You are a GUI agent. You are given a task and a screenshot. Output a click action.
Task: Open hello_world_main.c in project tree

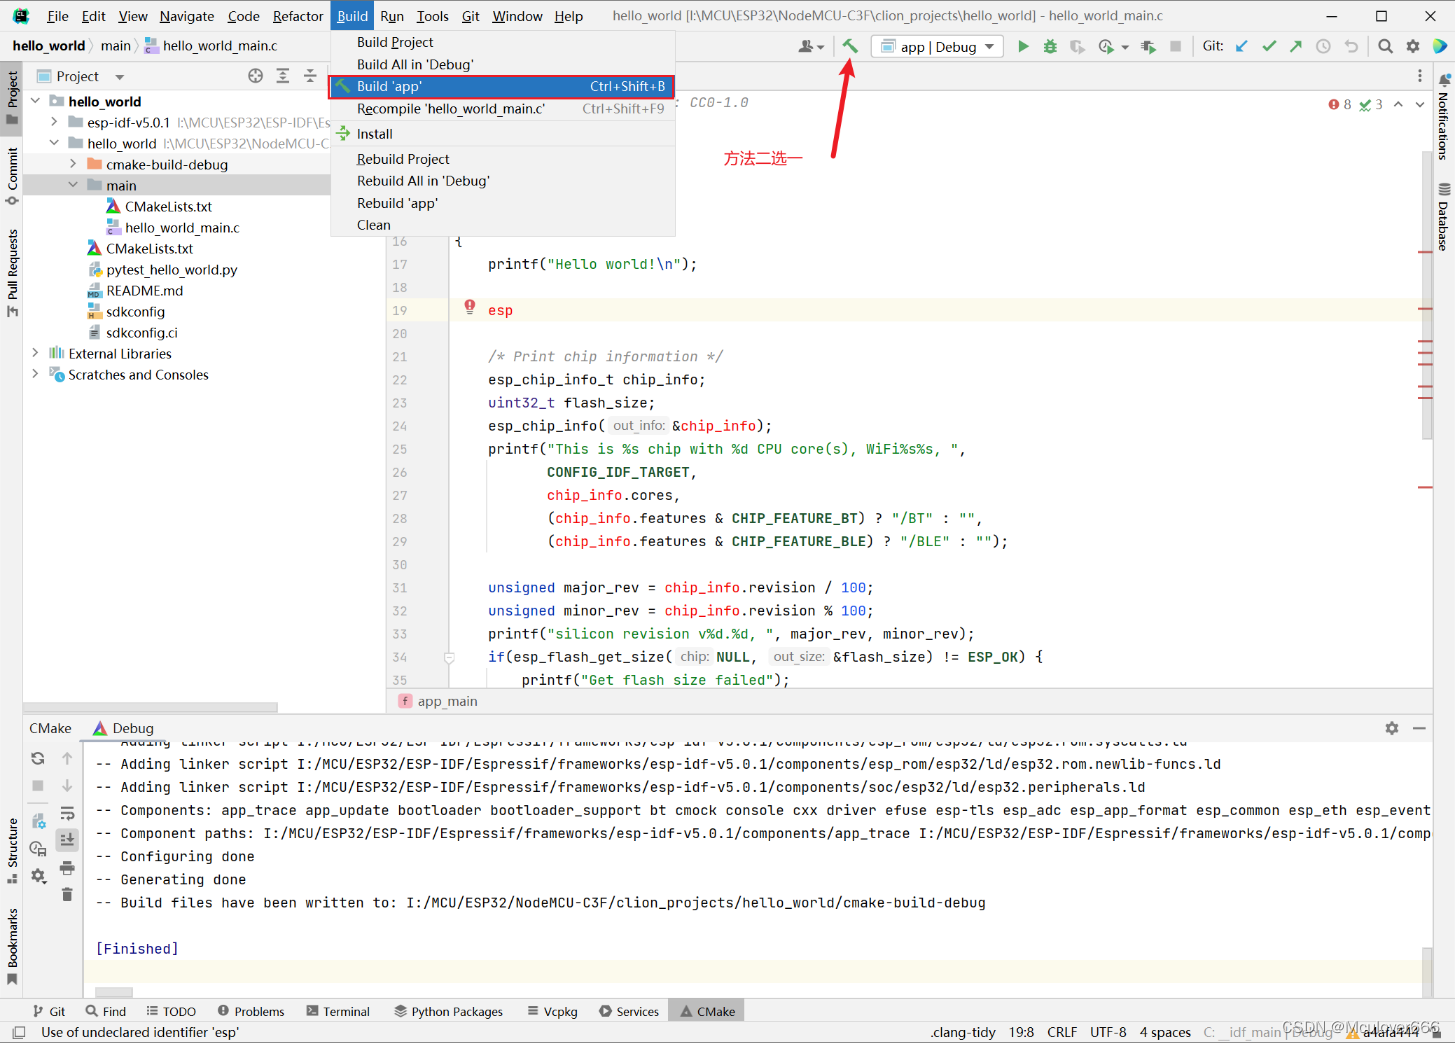[x=182, y=227]
